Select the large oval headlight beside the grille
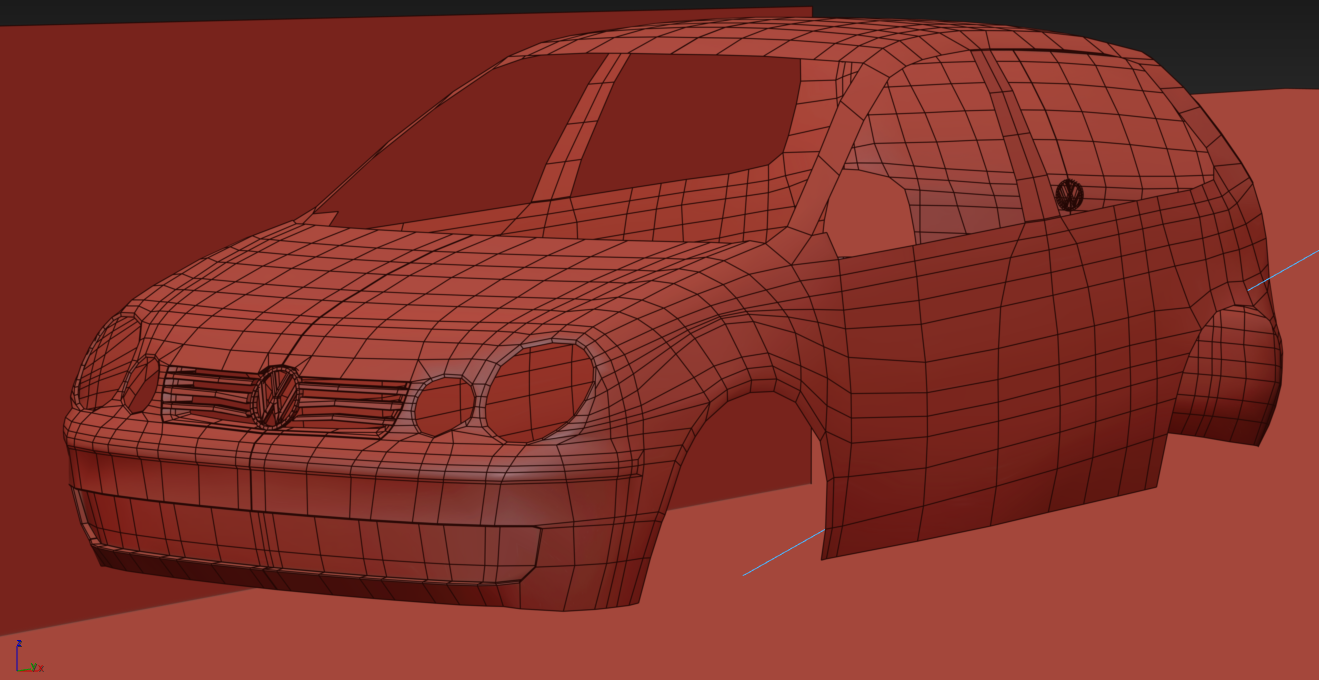The image size is (1319, 680). coord(538,391)
